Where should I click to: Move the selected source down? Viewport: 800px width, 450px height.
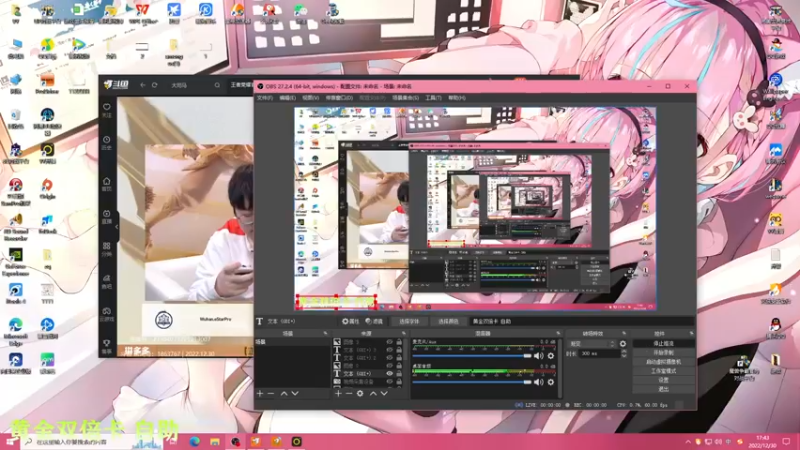click(384, 393)
